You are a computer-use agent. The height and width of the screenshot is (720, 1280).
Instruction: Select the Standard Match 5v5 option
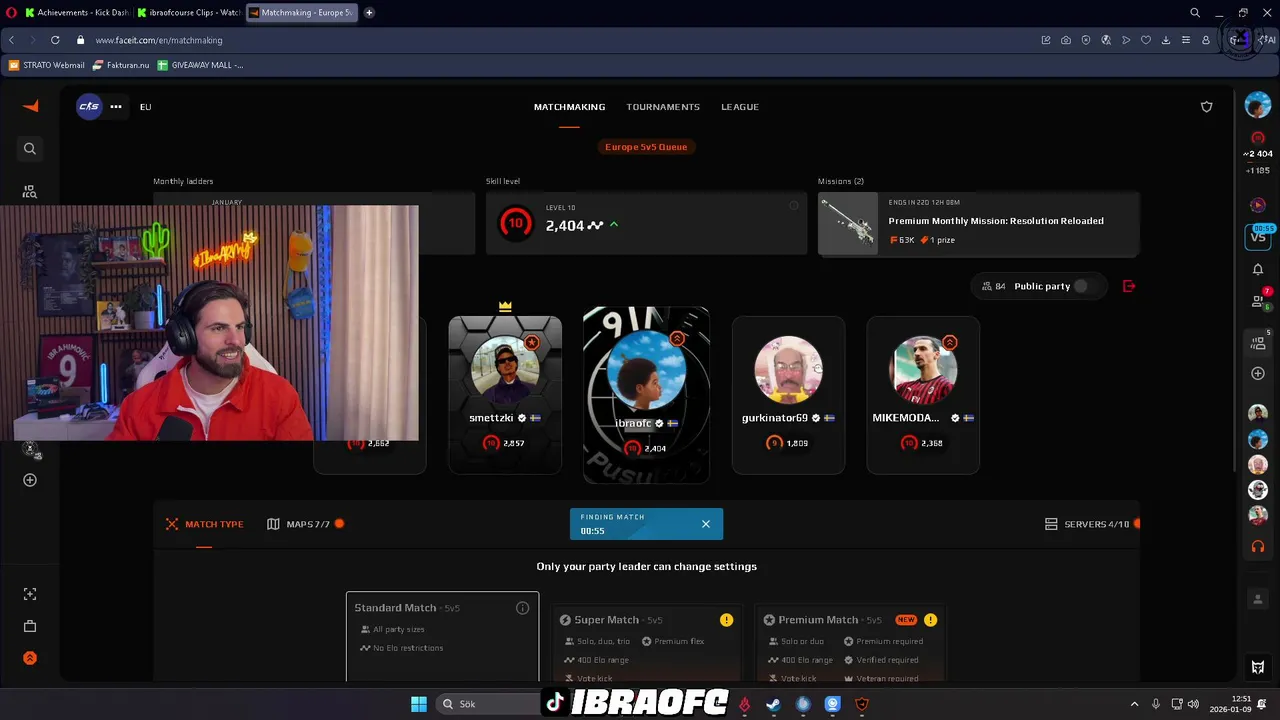pos(442,636)
